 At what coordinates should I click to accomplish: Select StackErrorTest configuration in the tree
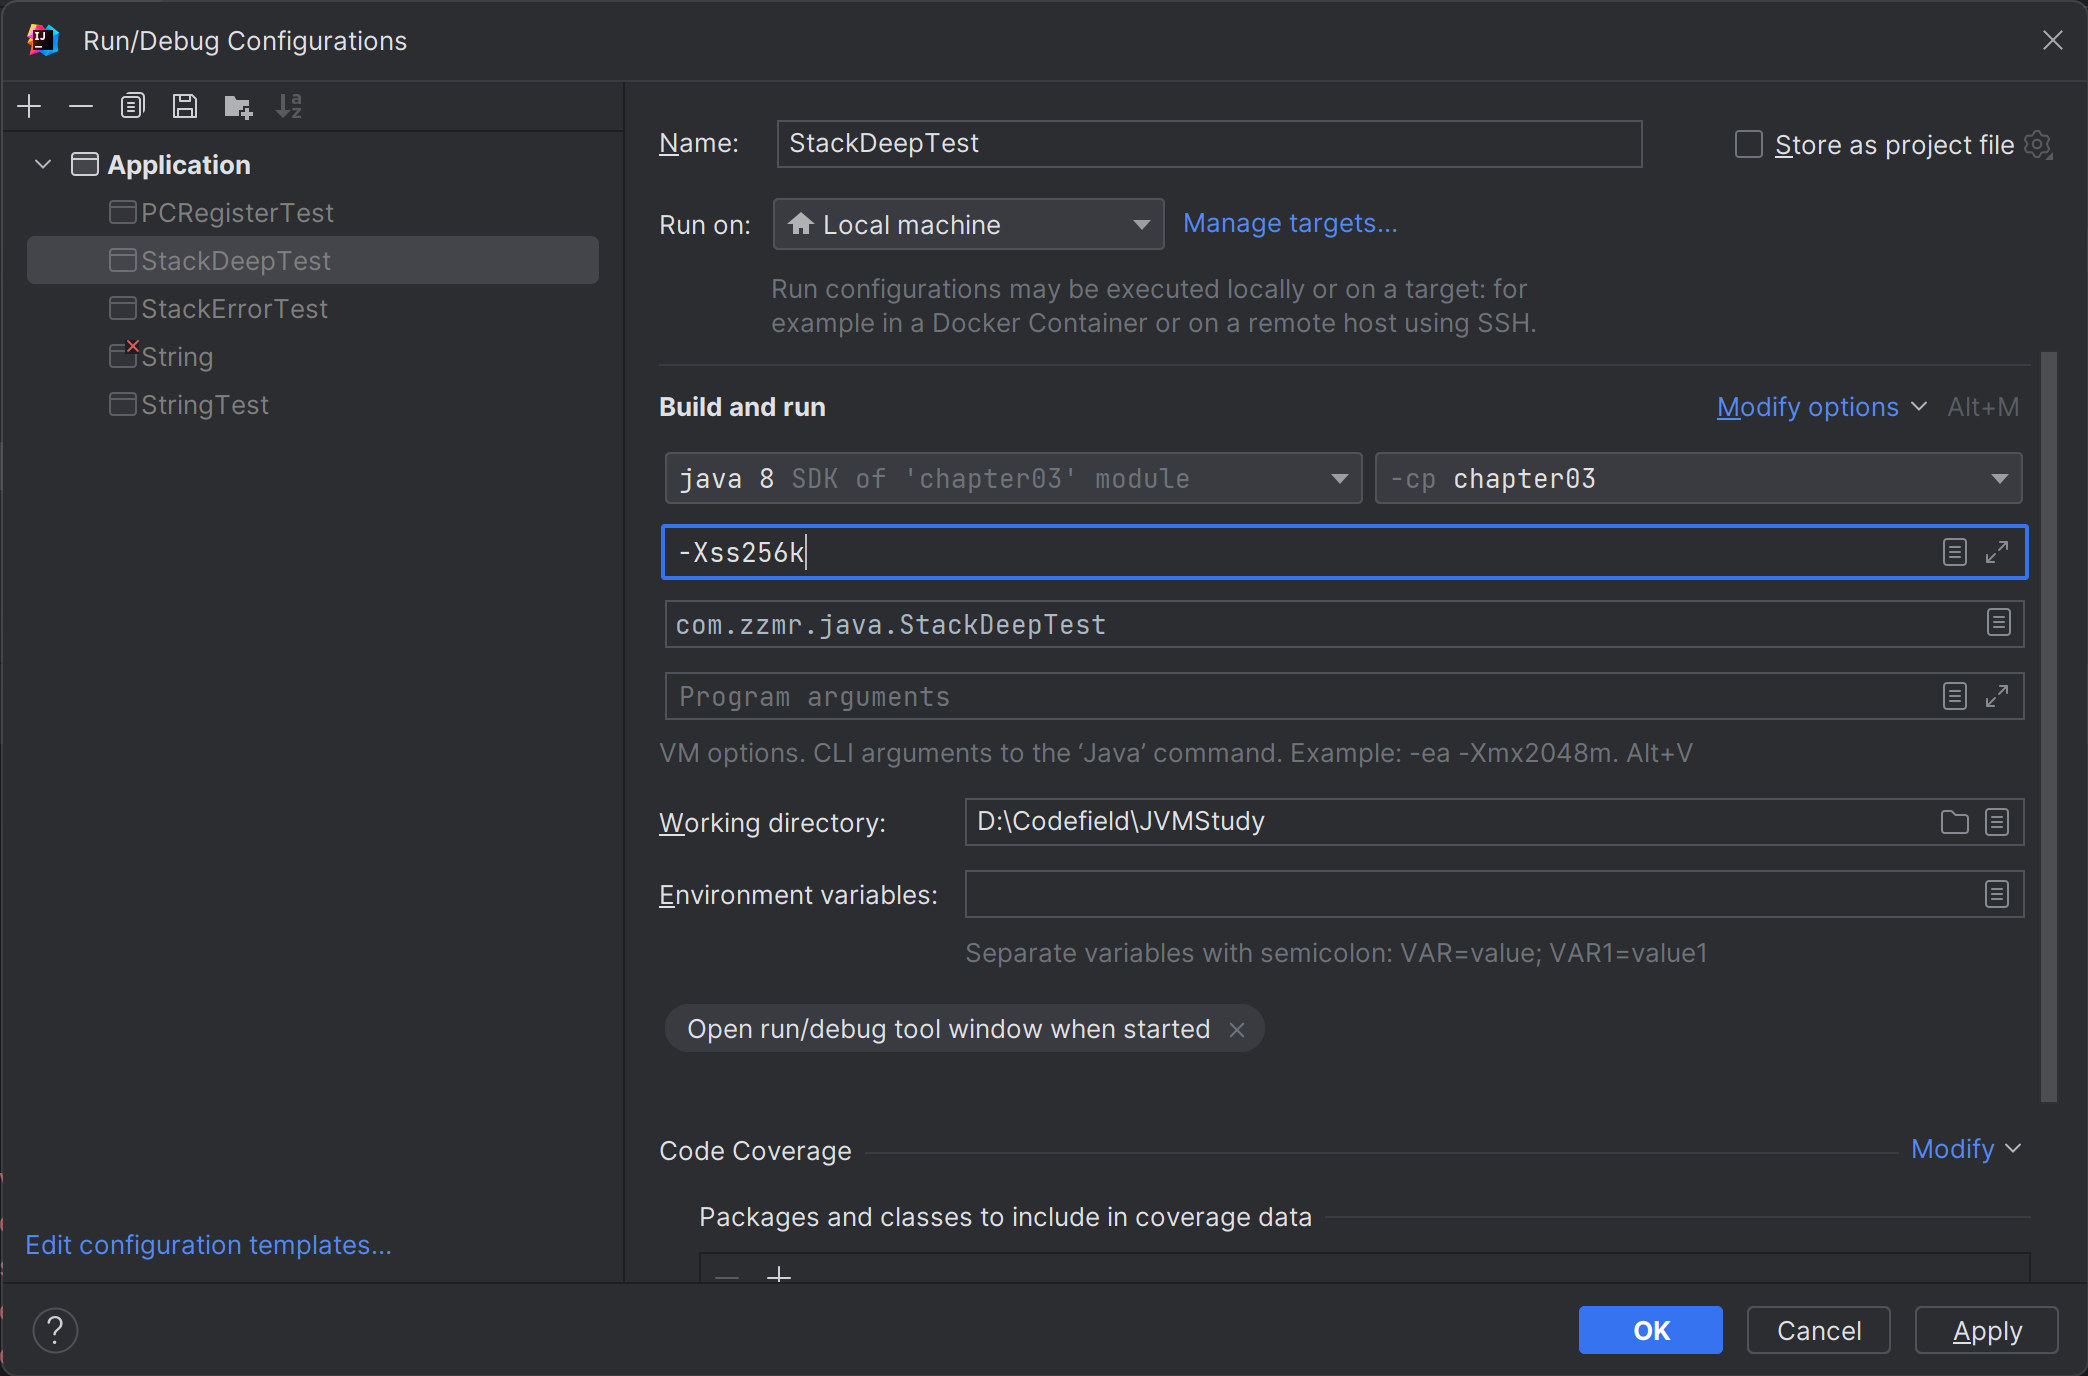(234, 308)
